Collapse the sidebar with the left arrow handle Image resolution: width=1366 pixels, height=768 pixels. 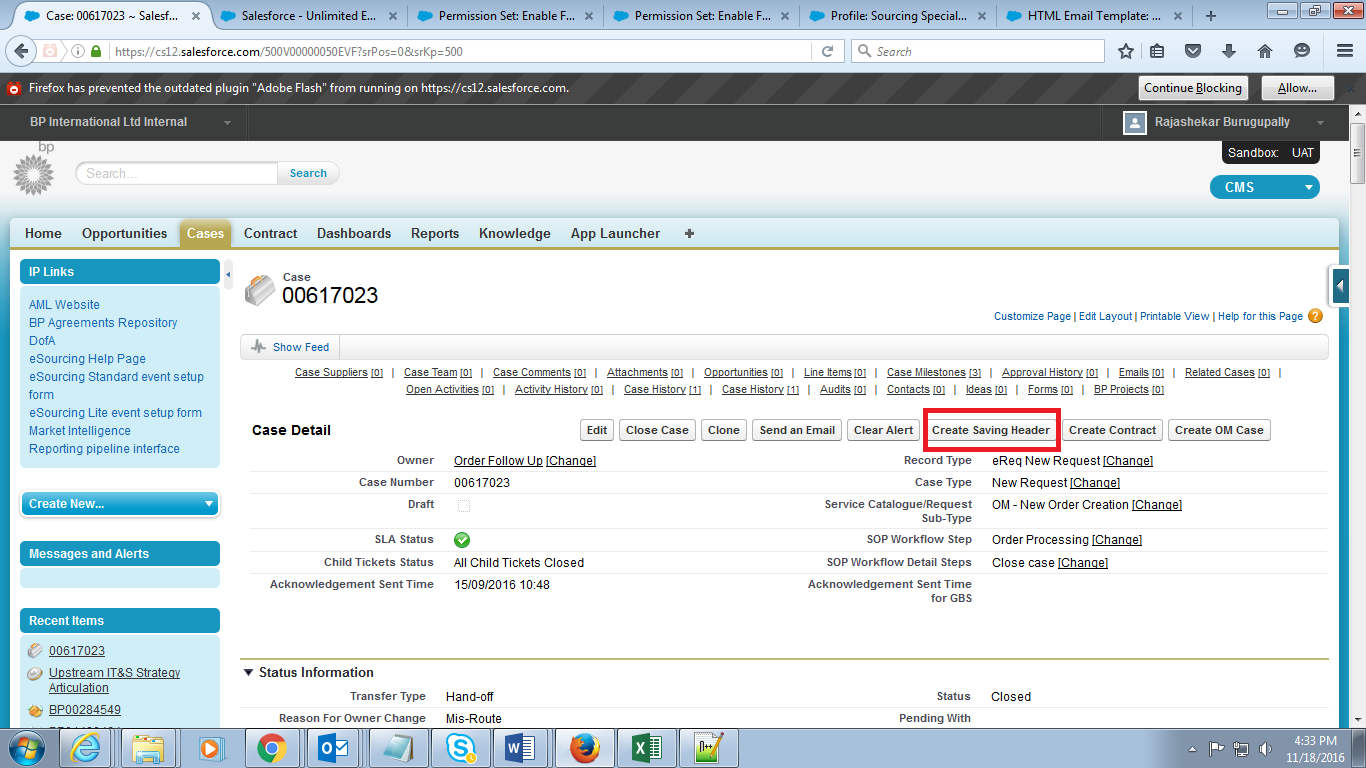[228, 274]
